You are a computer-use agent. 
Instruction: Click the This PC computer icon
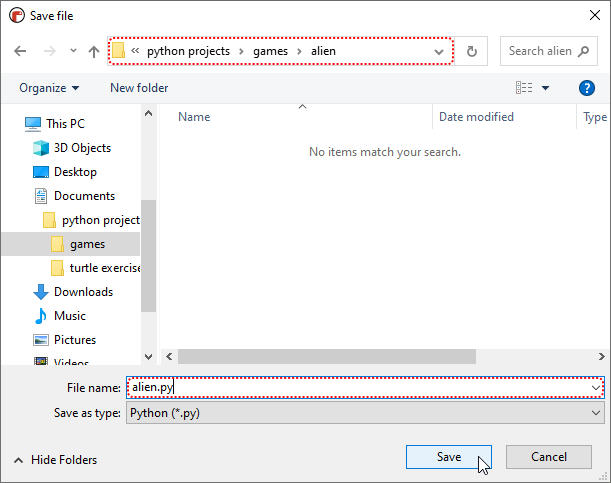pos(33,124)
